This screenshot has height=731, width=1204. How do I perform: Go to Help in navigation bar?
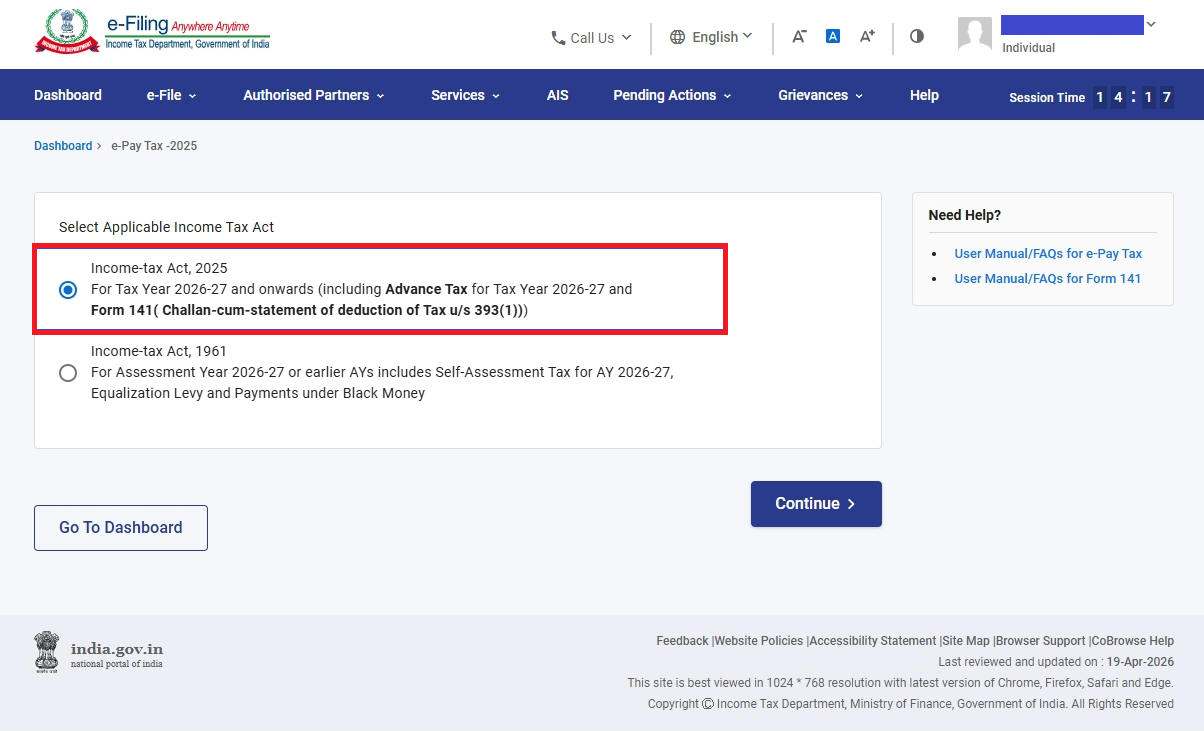click(x=924, y=95)
